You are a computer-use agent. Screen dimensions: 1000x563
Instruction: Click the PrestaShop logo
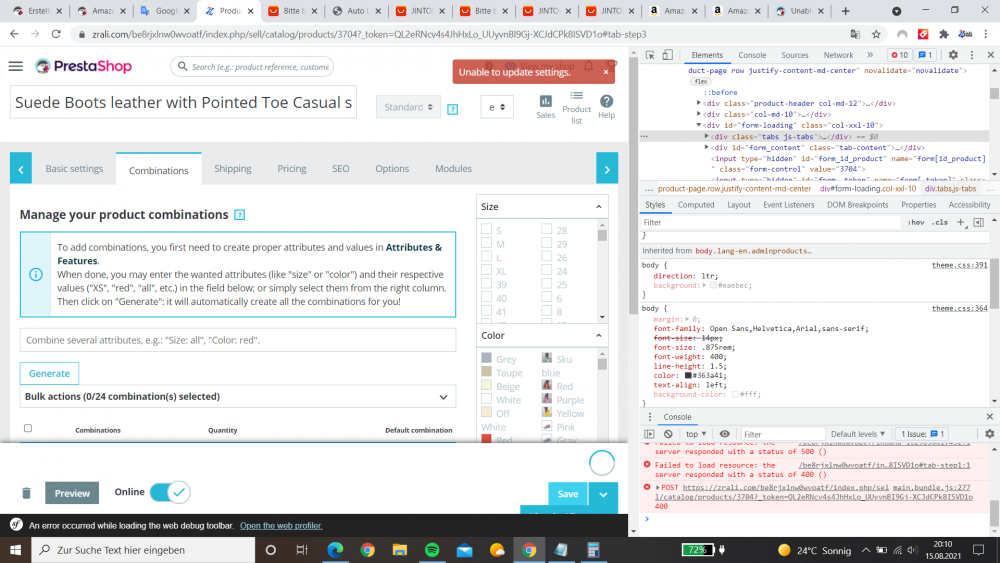(84, 66)
